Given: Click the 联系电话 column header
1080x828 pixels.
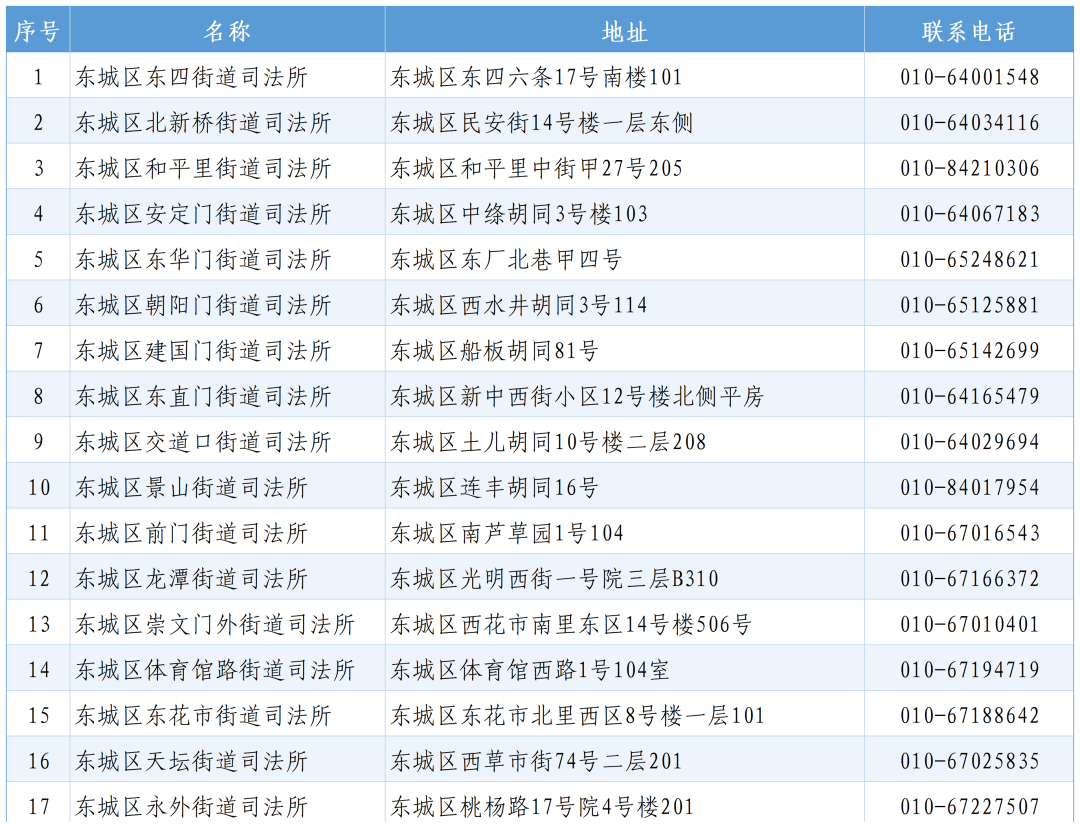Looking at the screenshot, I should click(x=969, y=32).
